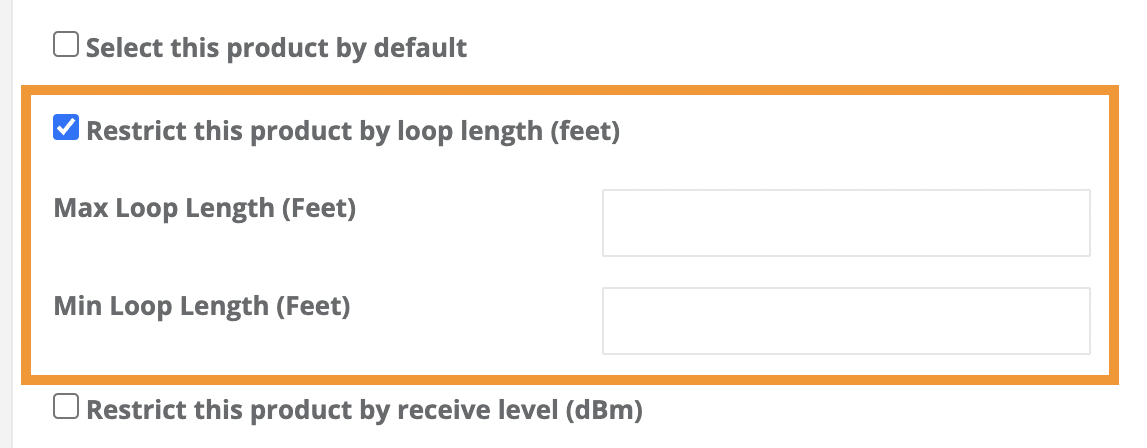Screen dimensions: 1147x448
Task: Place cursor in the empty Max Loop Length input
Action: (x=845, y=223)
